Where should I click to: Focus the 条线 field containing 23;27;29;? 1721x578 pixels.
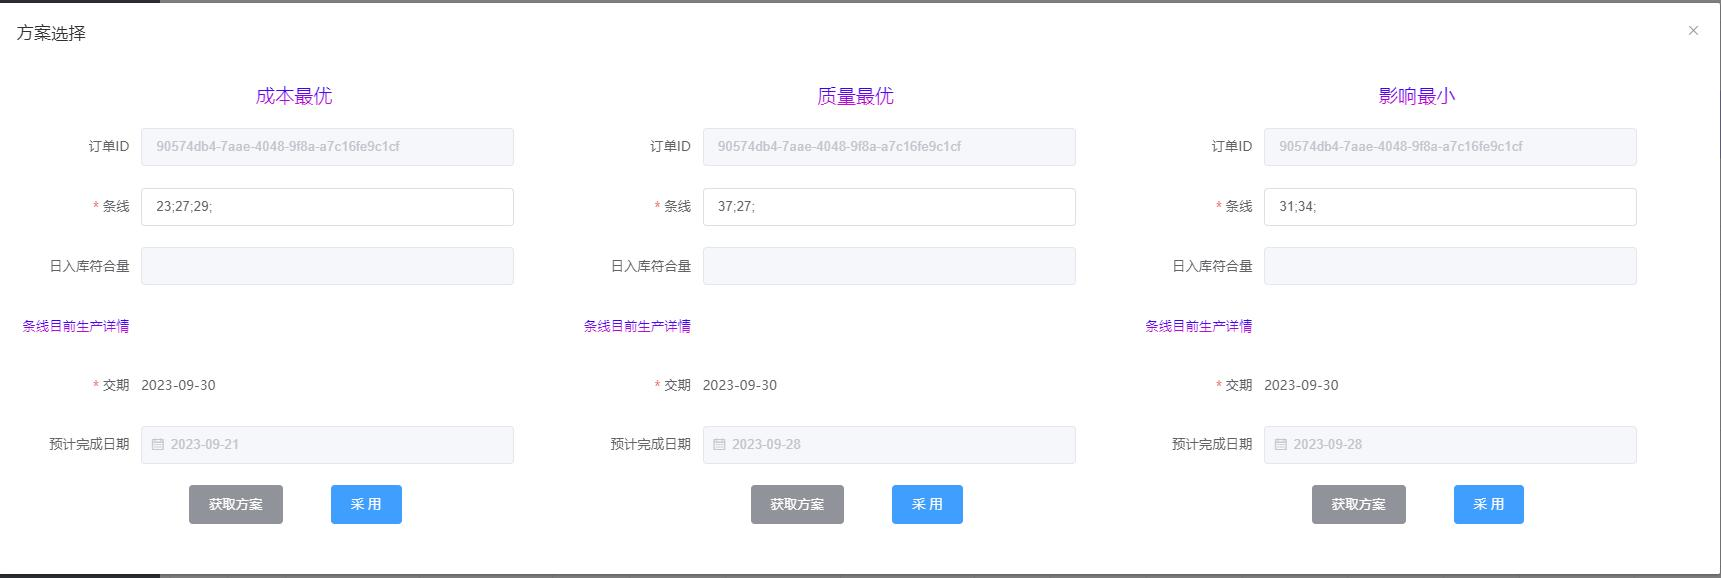(x=327, y=207)
